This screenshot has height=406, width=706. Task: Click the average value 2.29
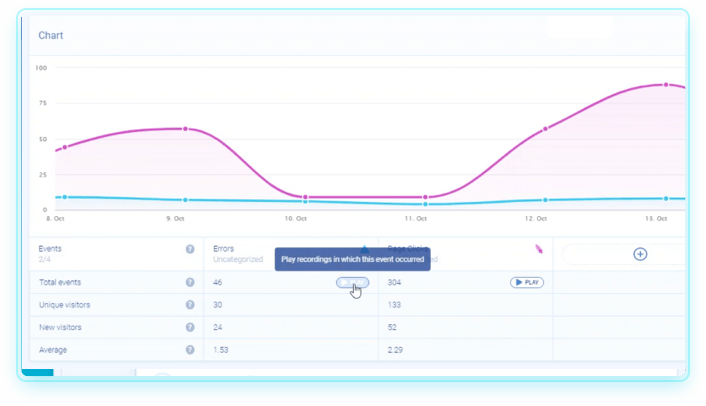(395, 350)
